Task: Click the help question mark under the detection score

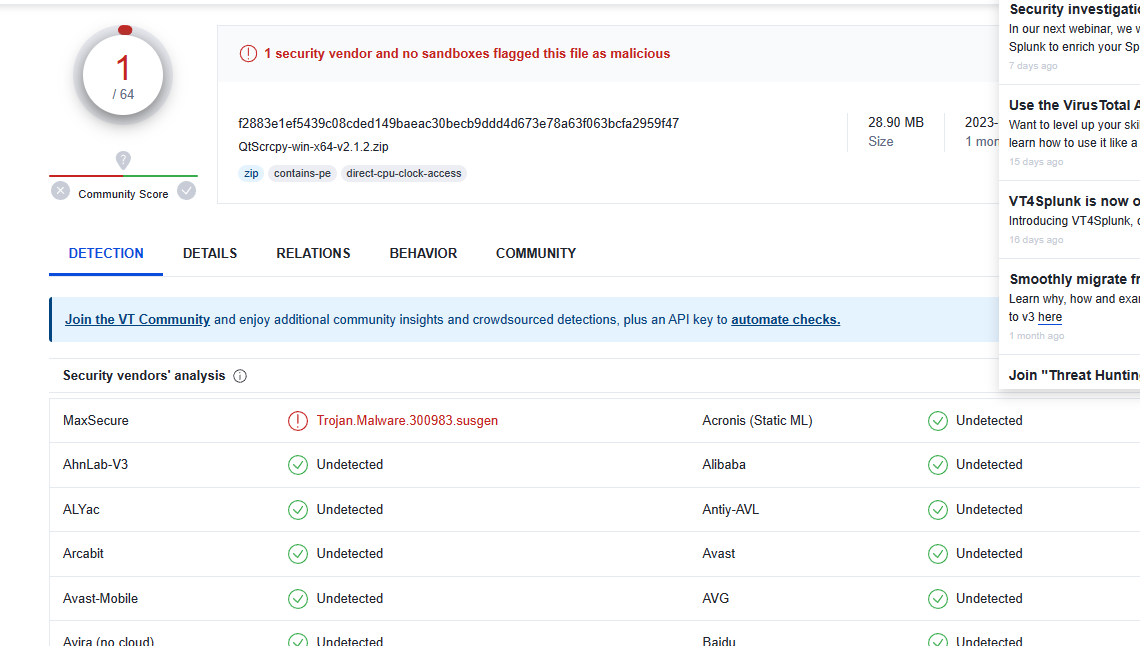Action: click(122, 160)
